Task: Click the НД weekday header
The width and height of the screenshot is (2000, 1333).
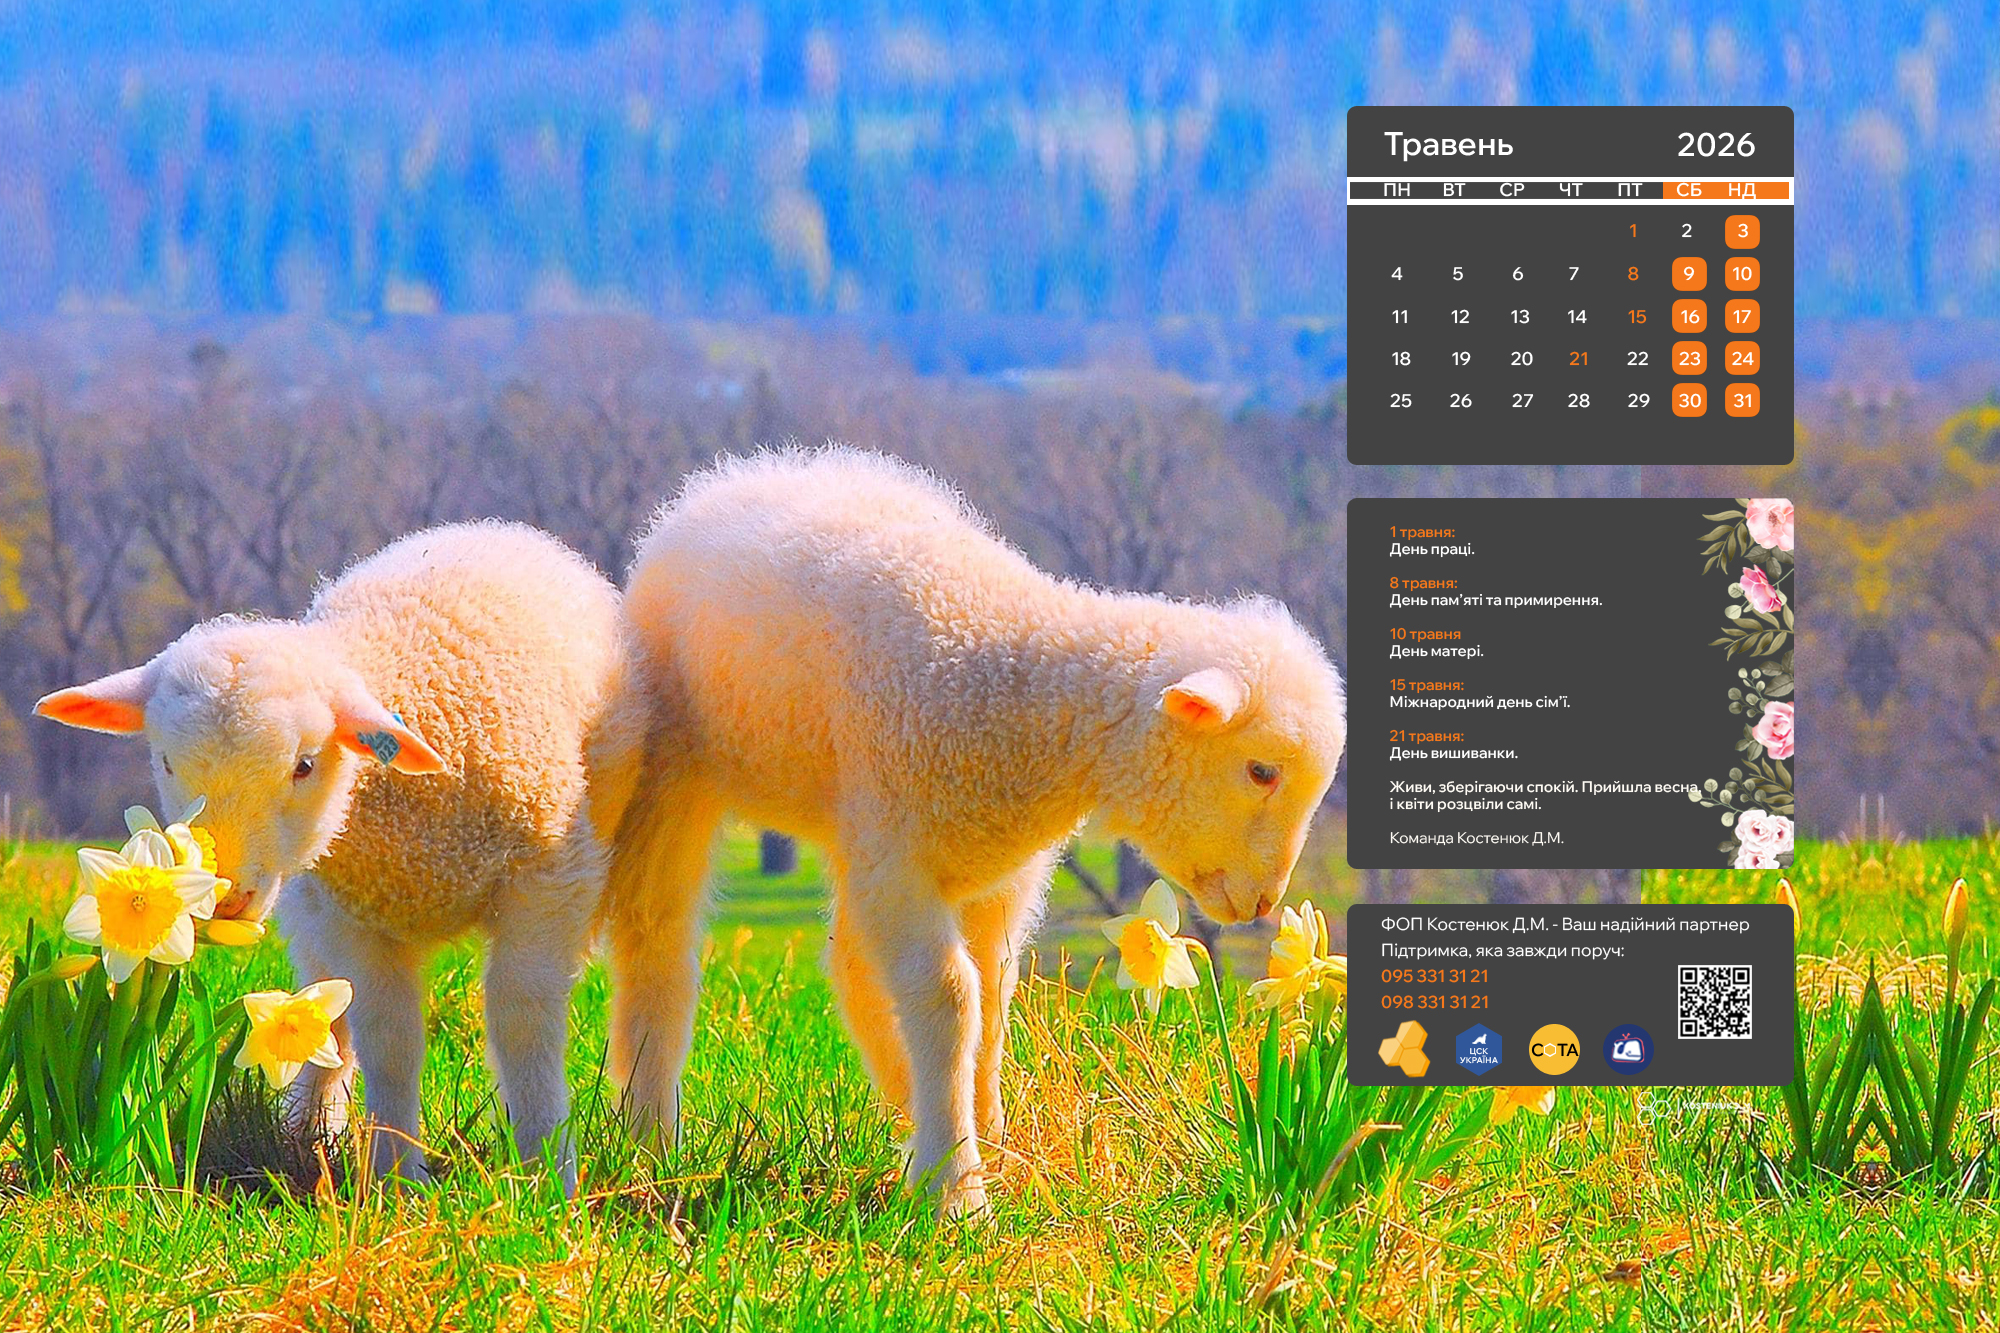Action: click(x=1741, y=190)
